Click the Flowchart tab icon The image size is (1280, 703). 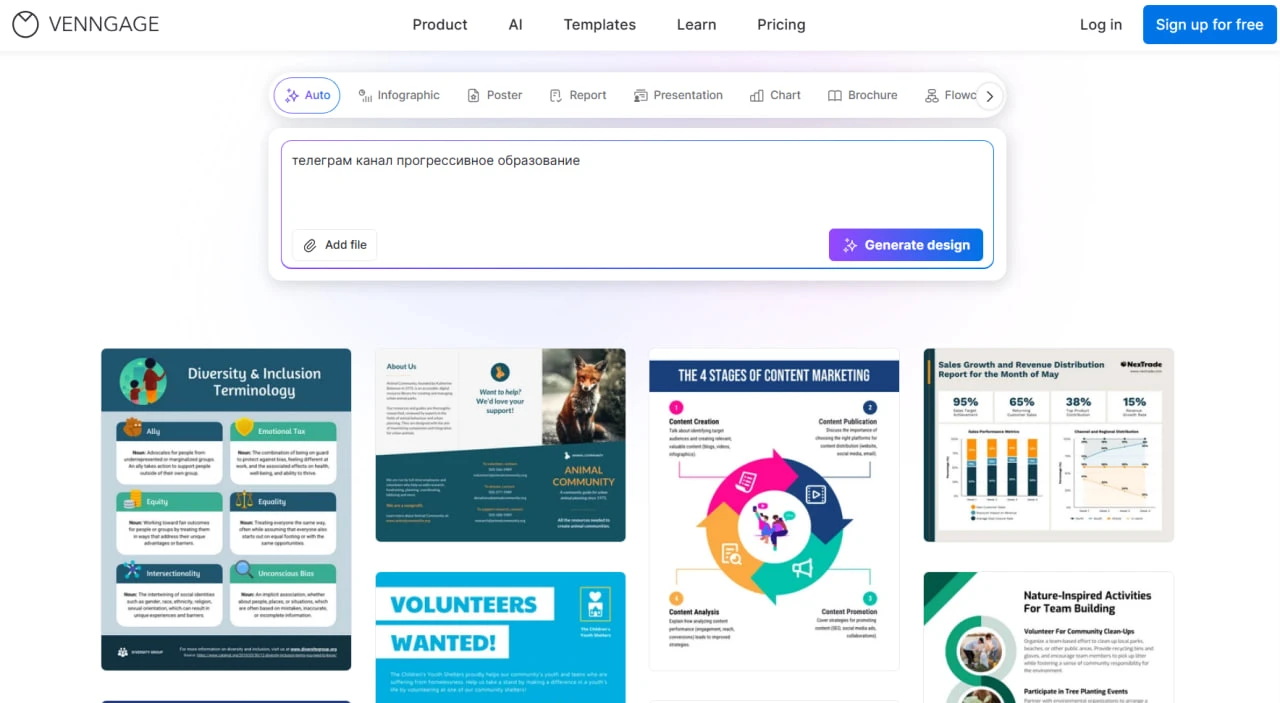(932, 95)
